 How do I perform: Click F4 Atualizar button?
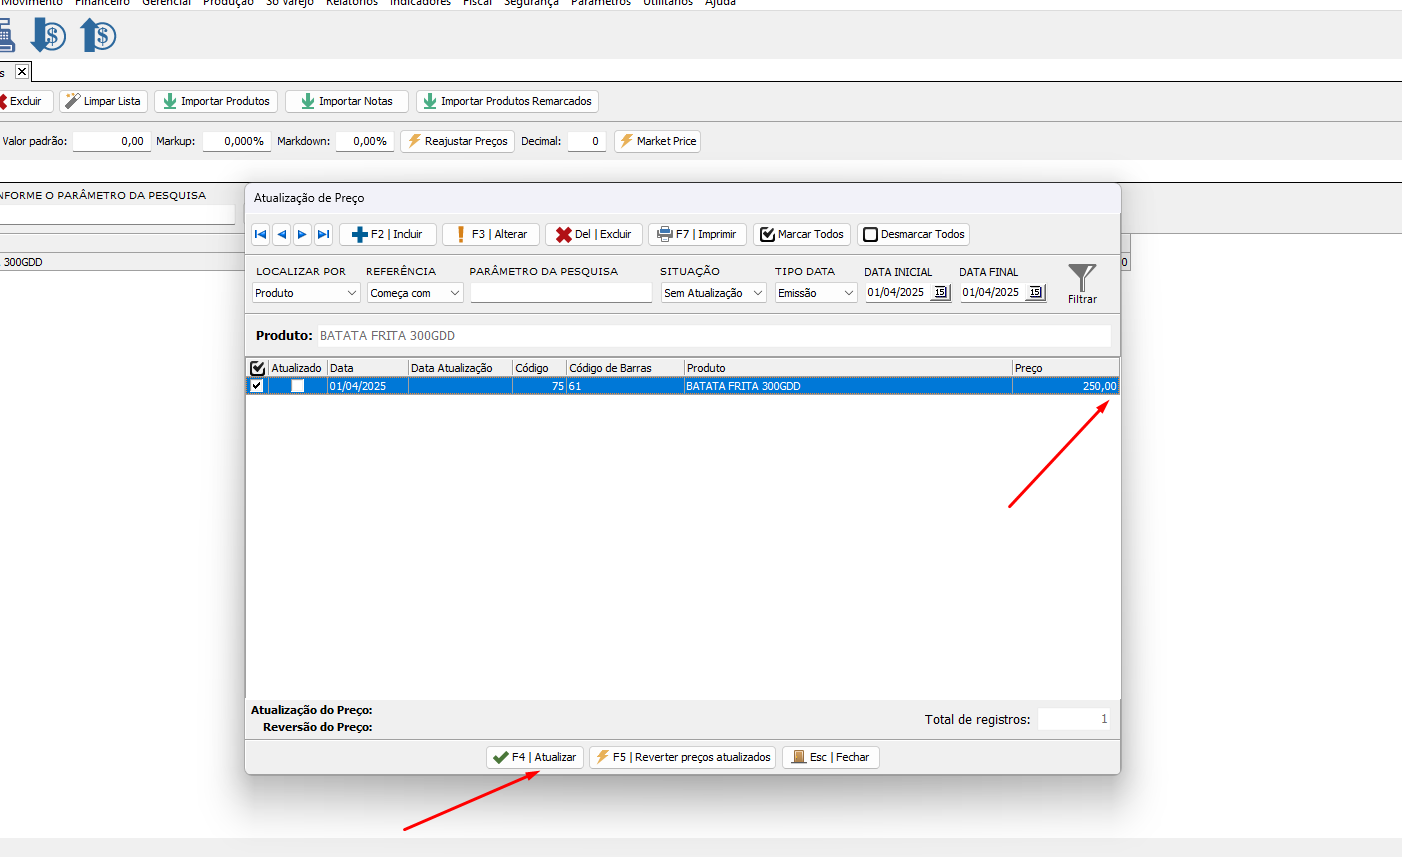click(x=534, y=757)
